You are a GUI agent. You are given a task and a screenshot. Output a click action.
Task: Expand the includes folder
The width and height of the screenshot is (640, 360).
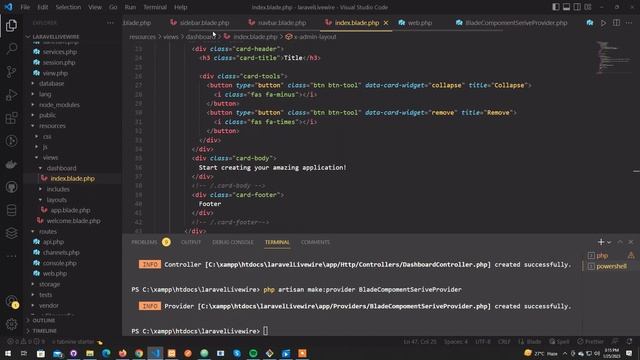58,189
